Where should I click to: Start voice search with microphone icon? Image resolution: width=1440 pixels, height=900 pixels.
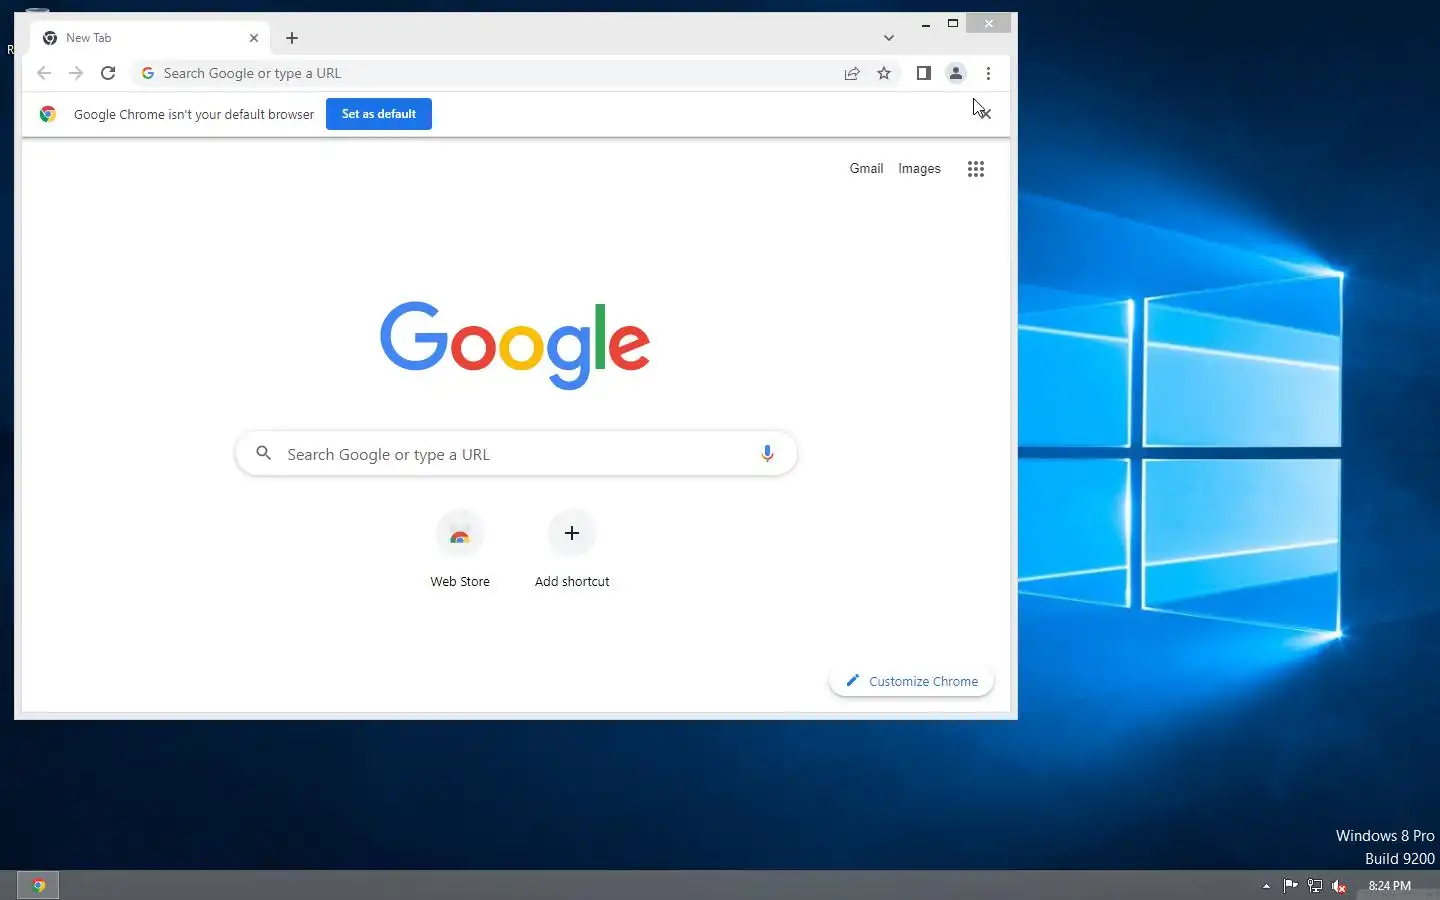(767, 454)
